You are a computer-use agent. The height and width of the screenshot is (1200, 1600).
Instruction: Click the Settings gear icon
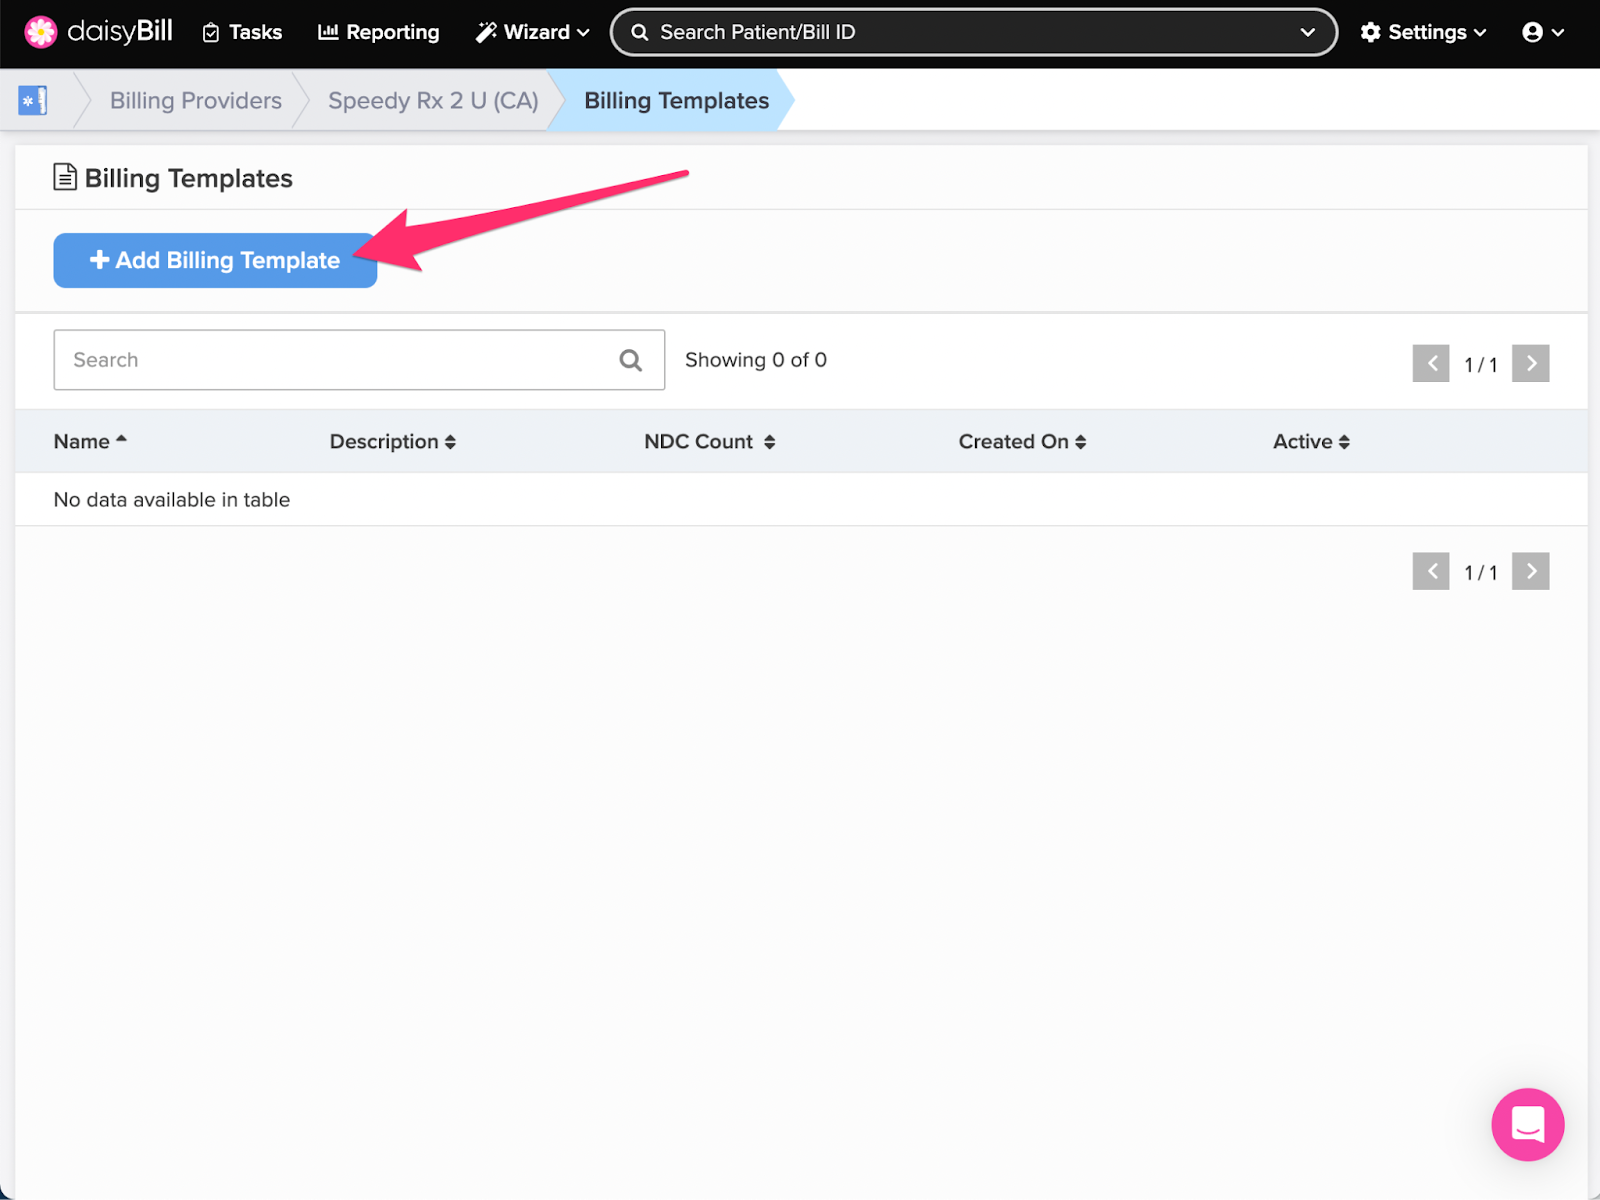(x=1371, y=32)
